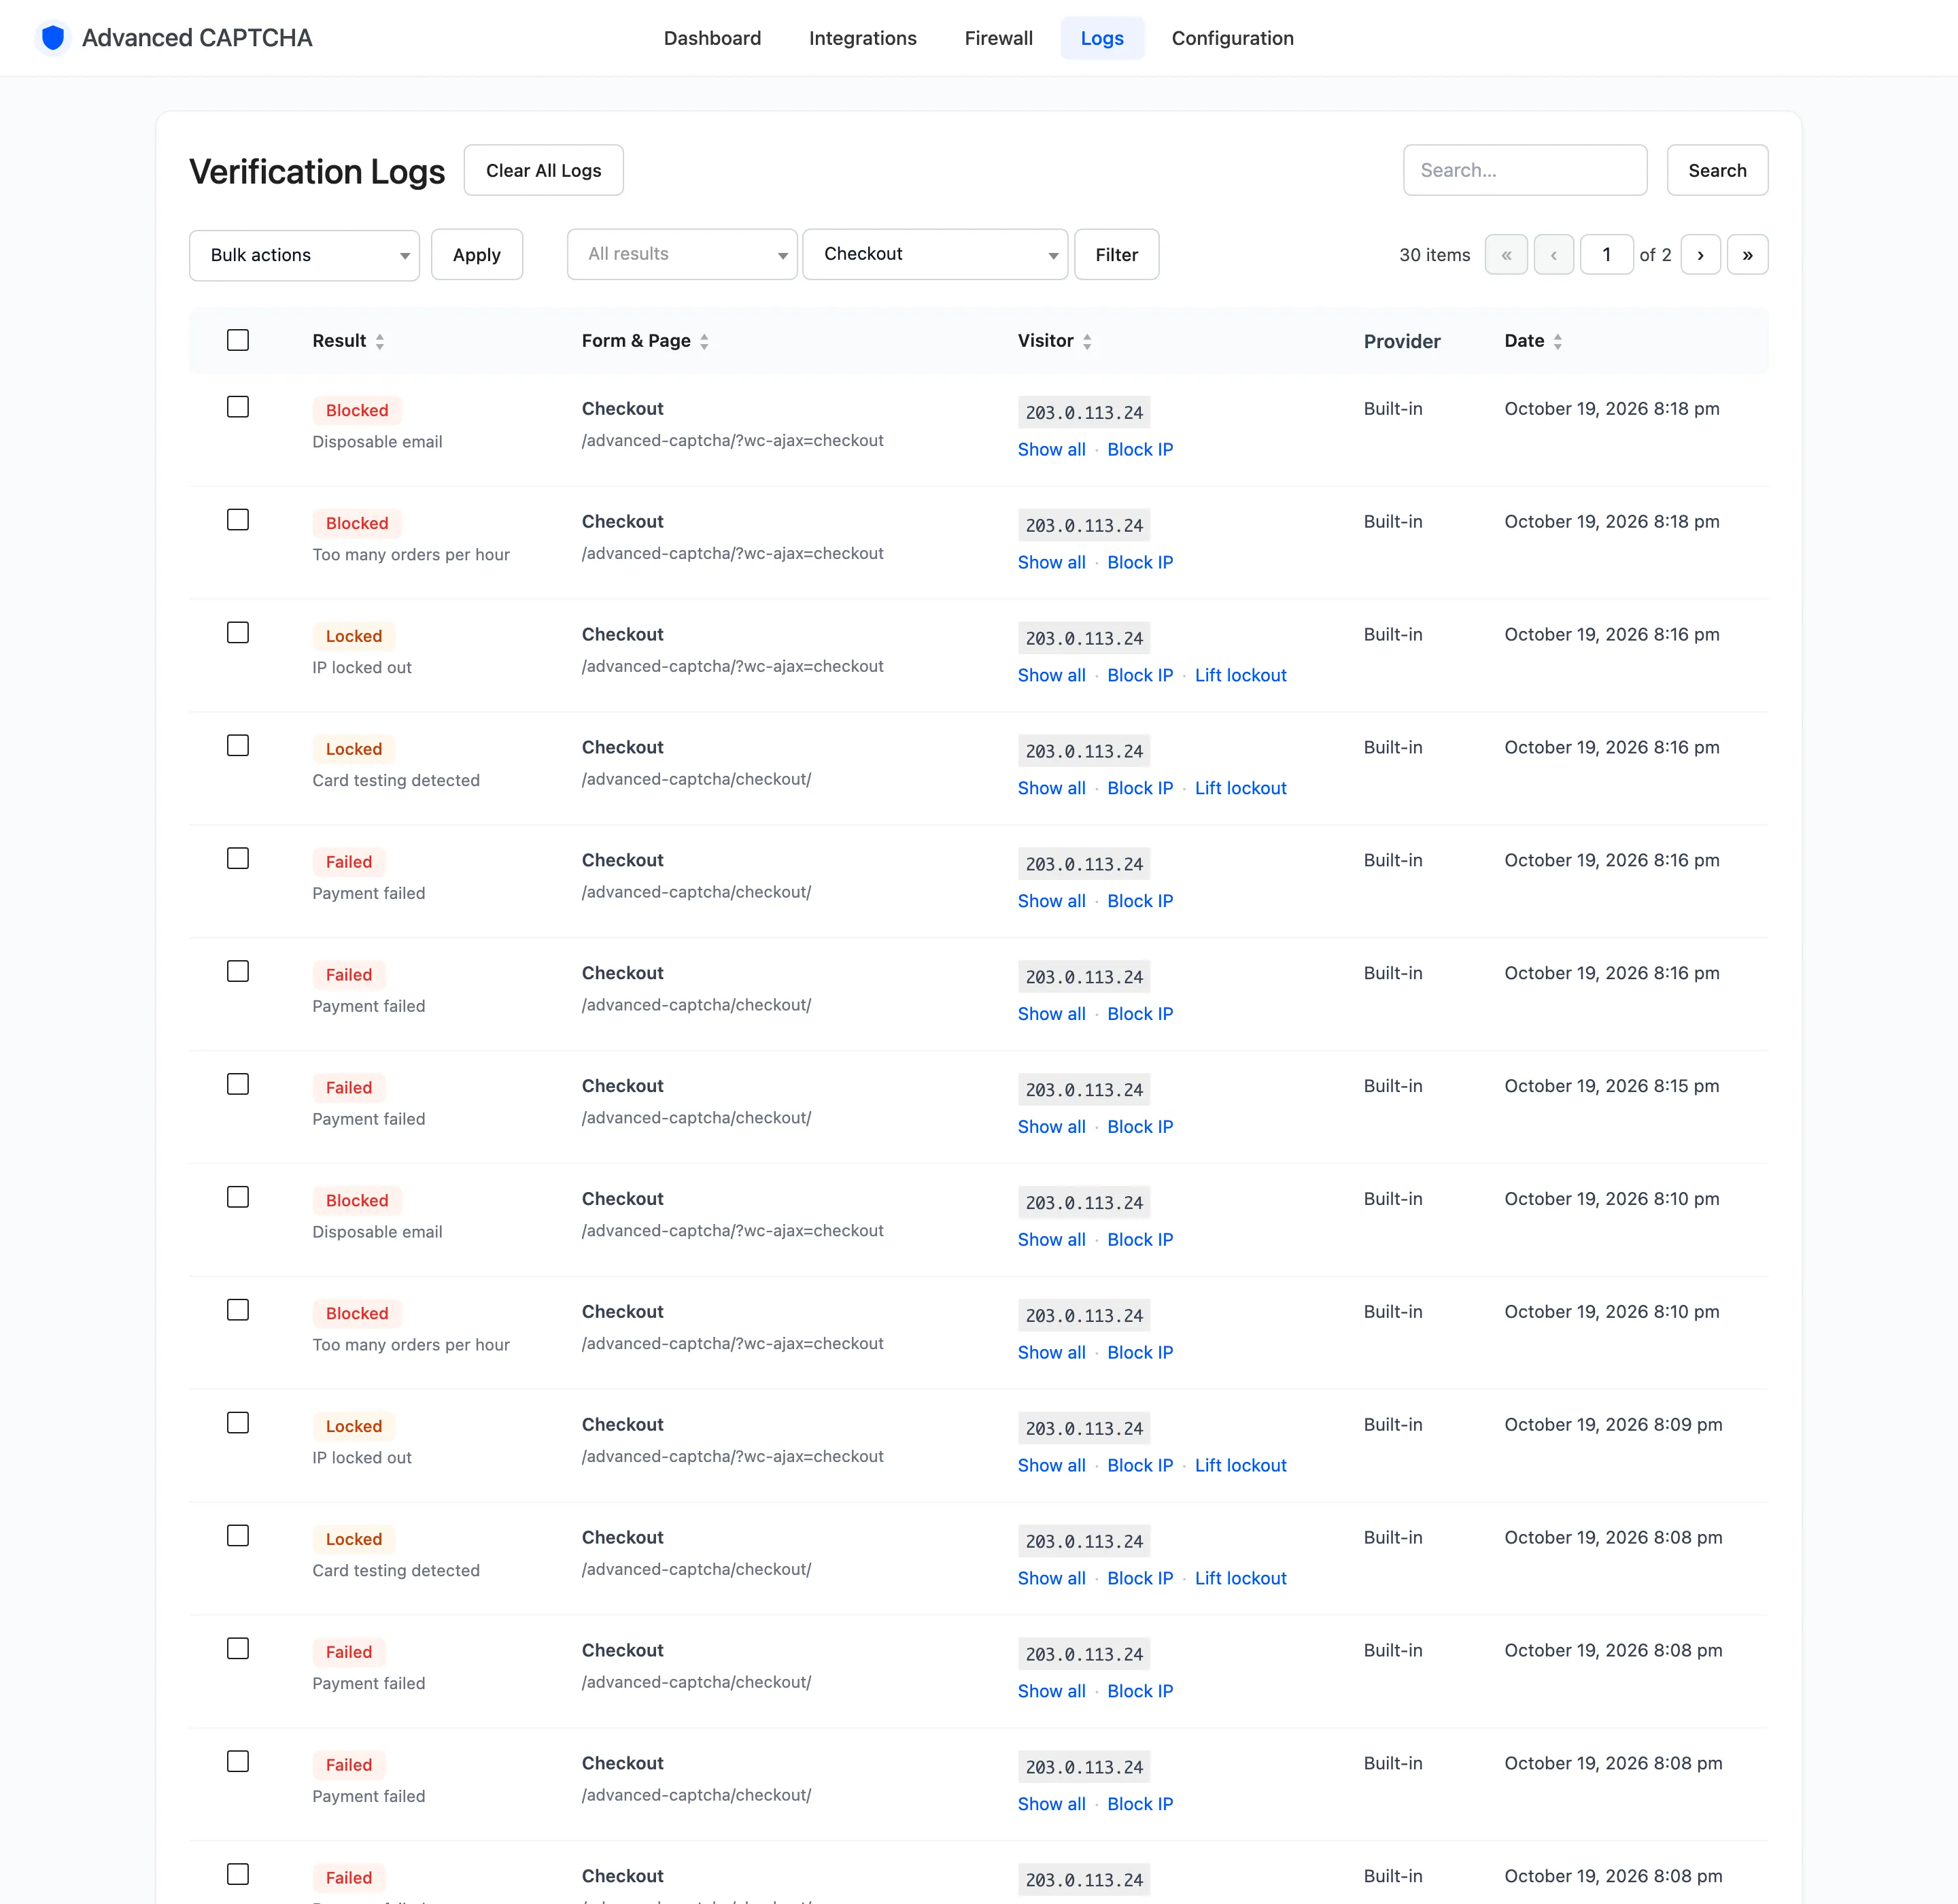This screenshot has width=1958, height=1904.
Task: Click Lift lockout on 8:08 pm Card testing row
Action: pyautogui.click(x=1240, y=1578)
